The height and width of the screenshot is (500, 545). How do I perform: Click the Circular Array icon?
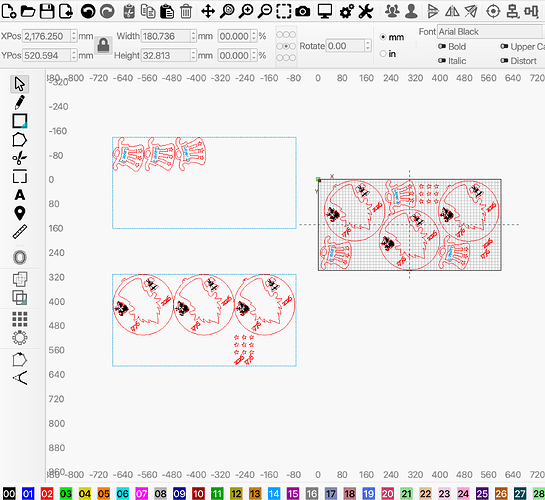click(x=20, y=337)
